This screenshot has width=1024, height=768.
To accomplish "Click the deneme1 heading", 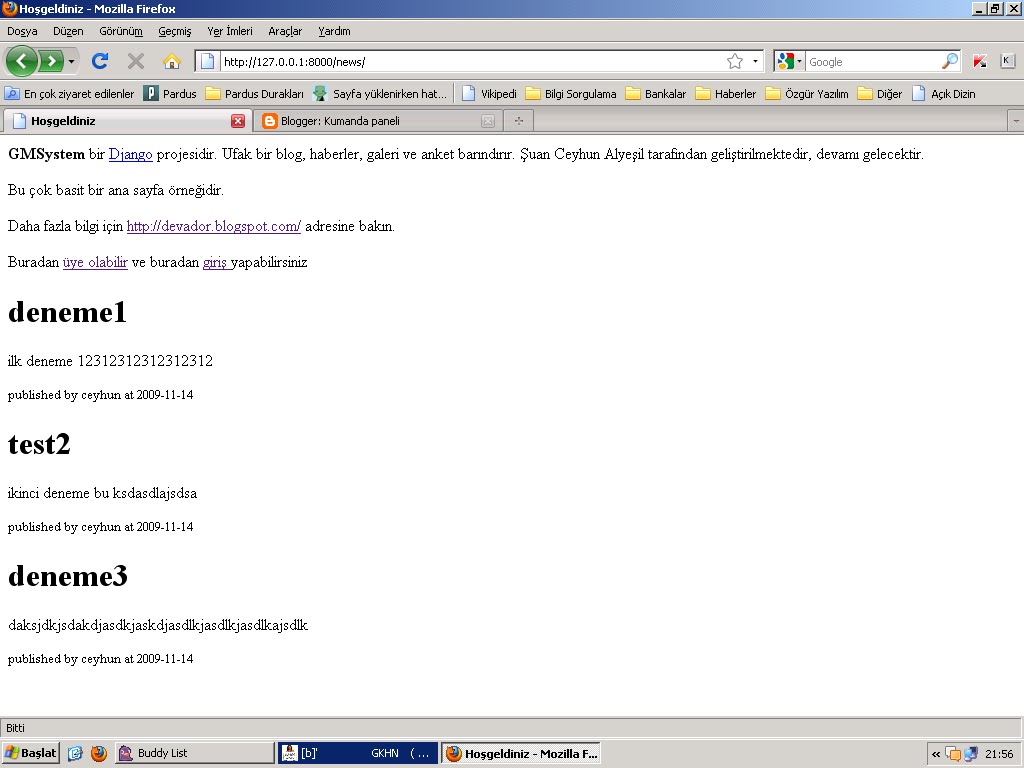I will [67, 312].
